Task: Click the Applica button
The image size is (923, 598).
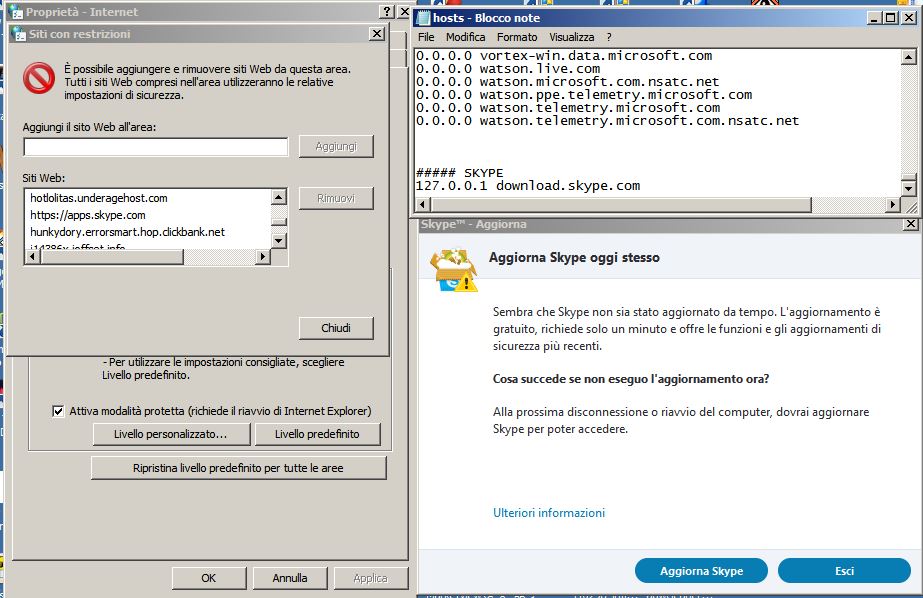Action: coord(371,578)
